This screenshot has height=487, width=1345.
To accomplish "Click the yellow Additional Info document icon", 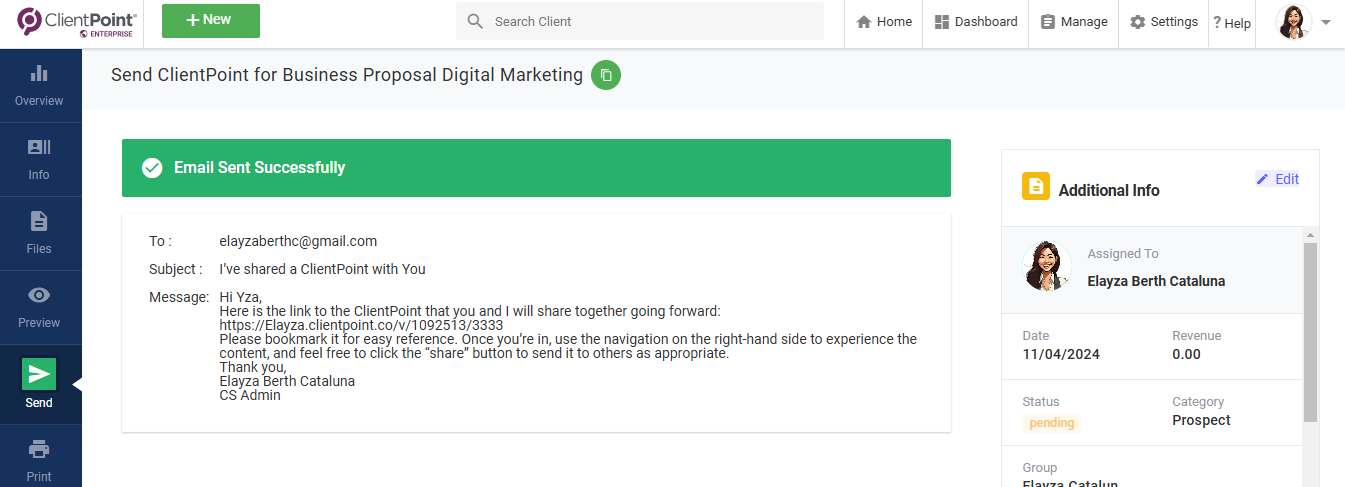I will [1036, 187].
